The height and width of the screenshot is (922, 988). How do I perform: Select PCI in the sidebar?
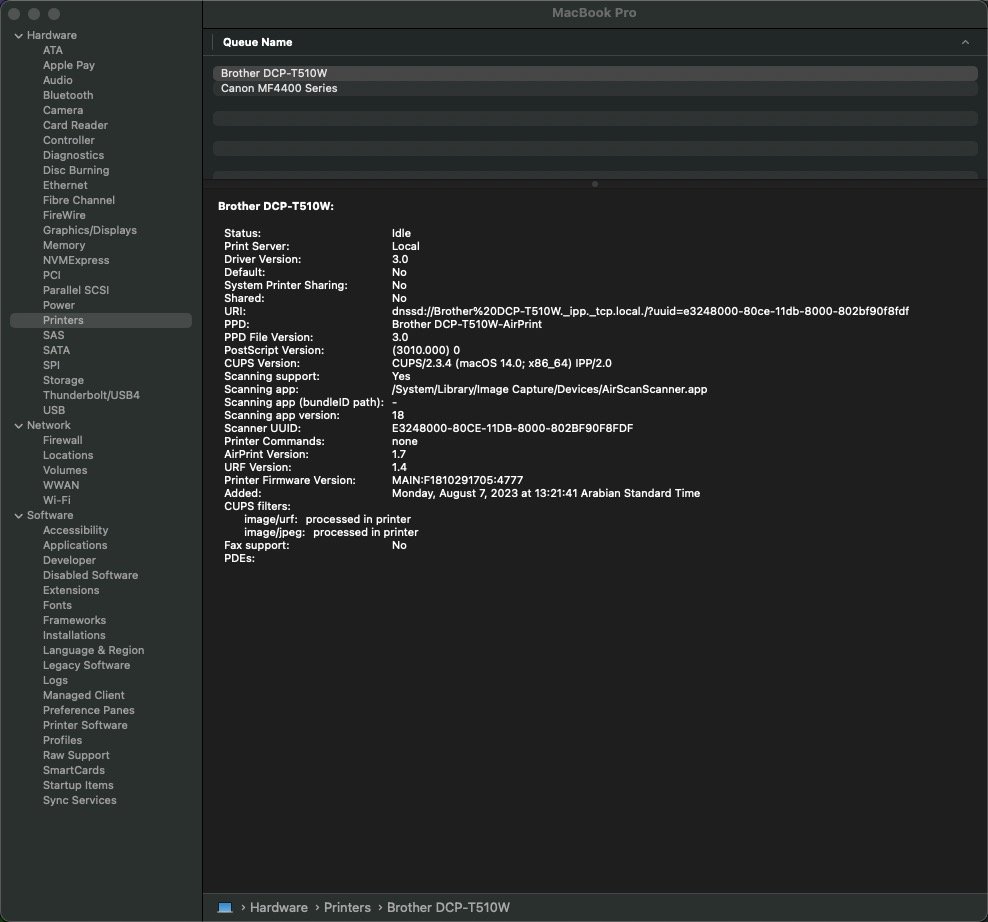(x=52, y=275)
